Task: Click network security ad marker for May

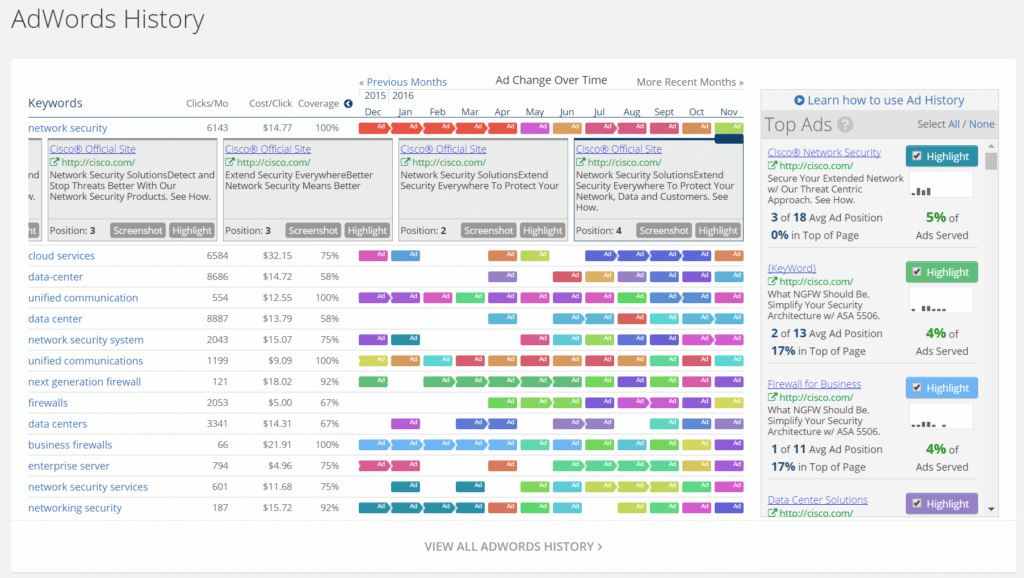Action: (535, 128)
